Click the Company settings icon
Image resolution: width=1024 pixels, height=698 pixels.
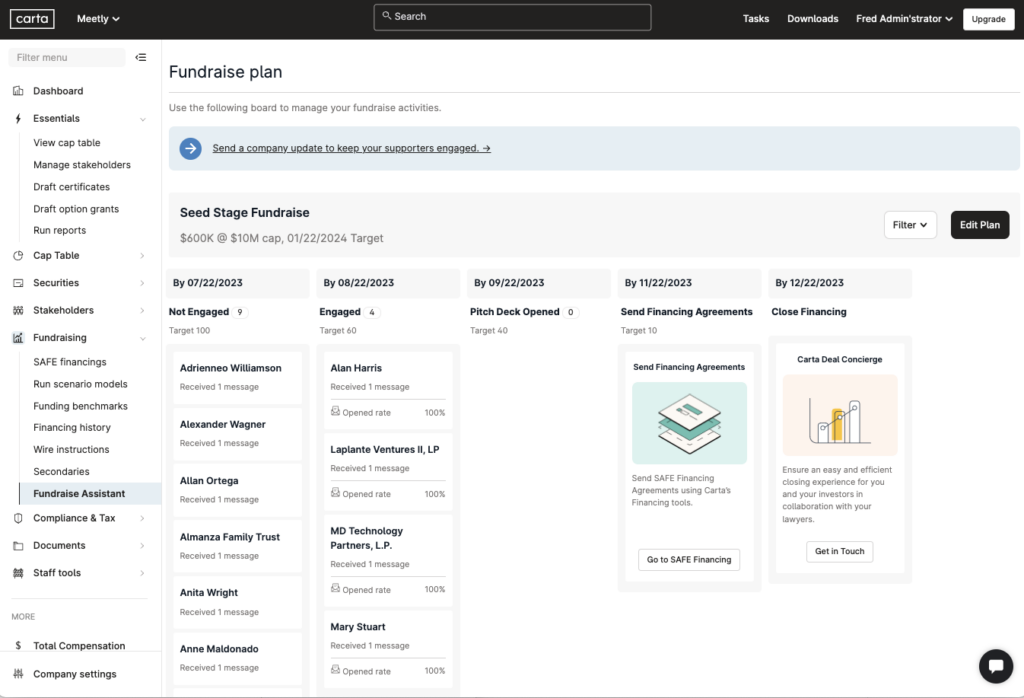tap(18, 673)
